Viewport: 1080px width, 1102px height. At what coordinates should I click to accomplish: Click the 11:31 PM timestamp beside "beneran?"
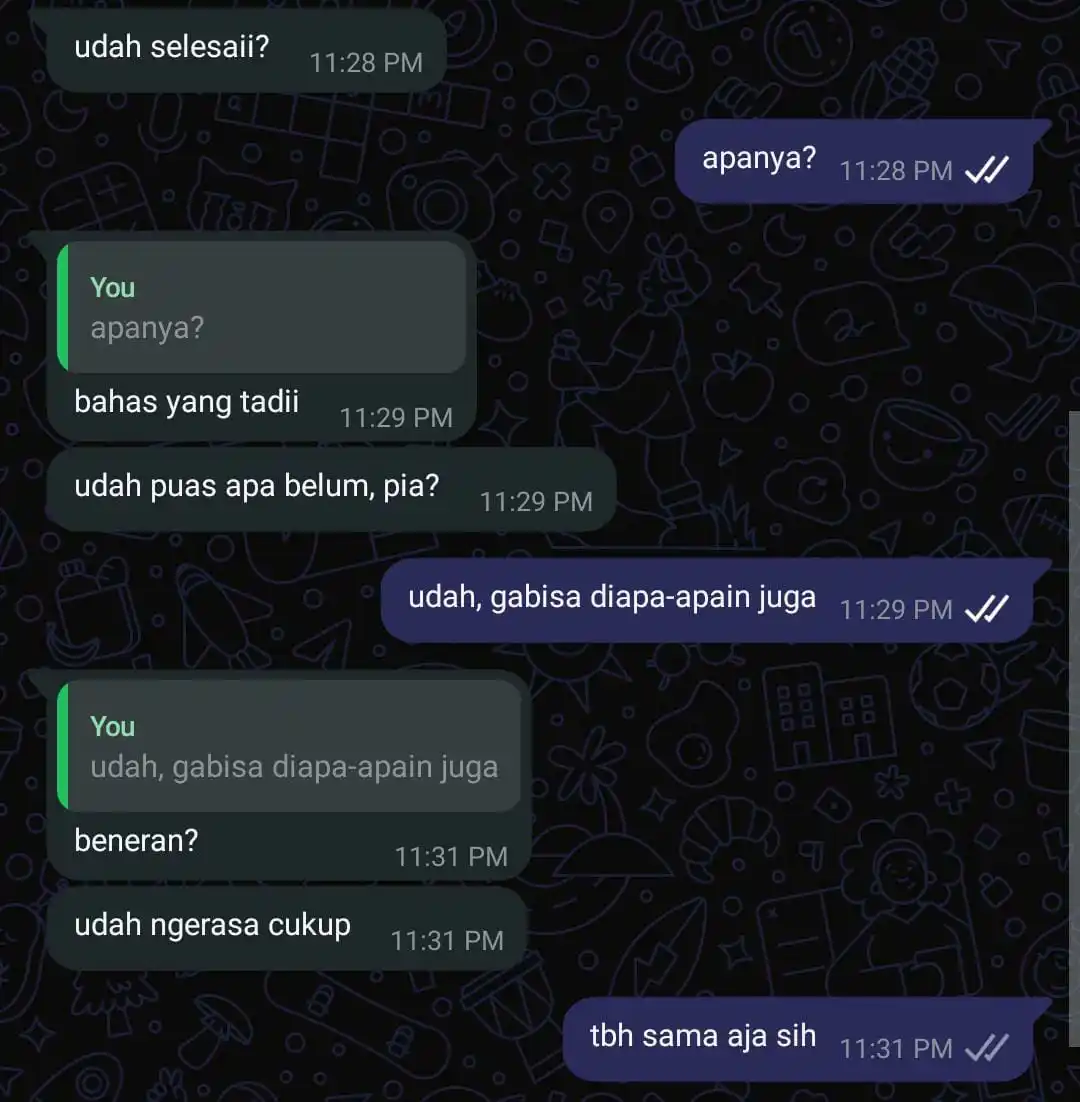click(451, 857)
